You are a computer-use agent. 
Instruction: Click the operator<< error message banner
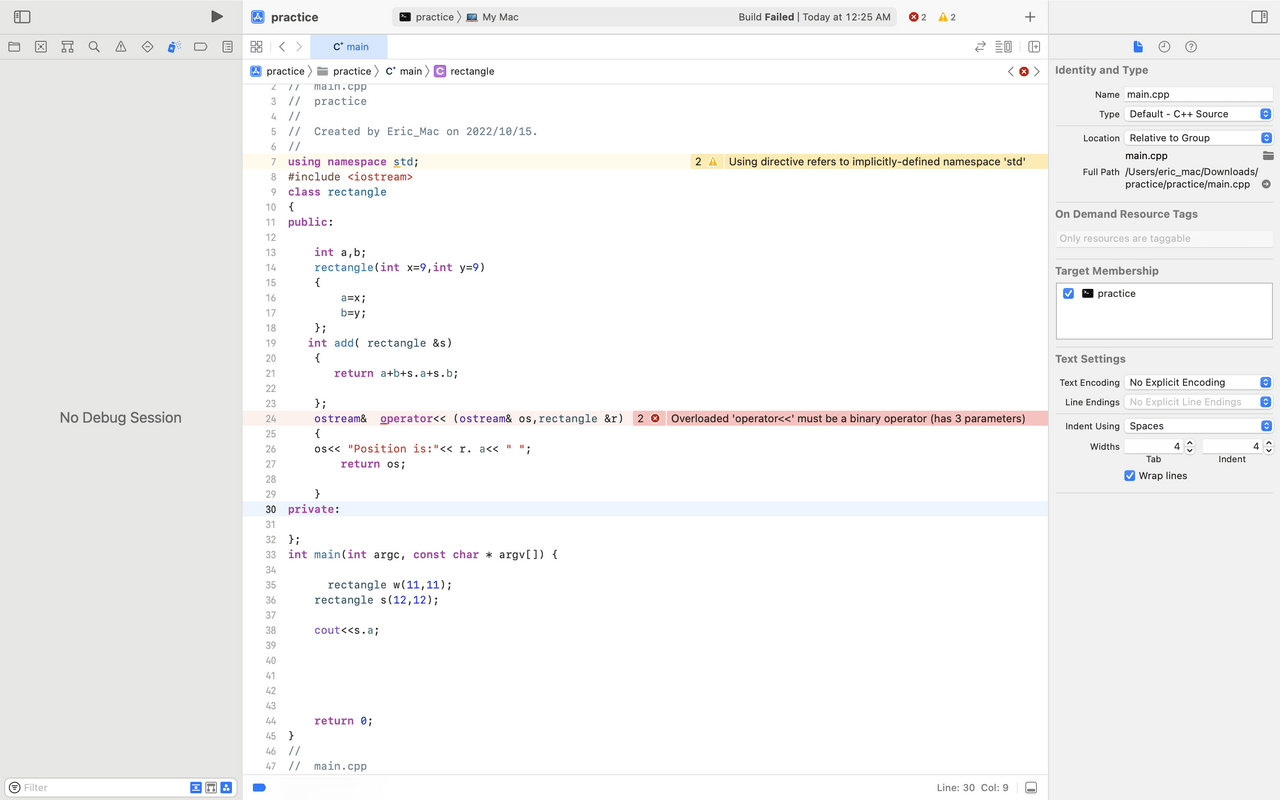click(x=840, y=419)
